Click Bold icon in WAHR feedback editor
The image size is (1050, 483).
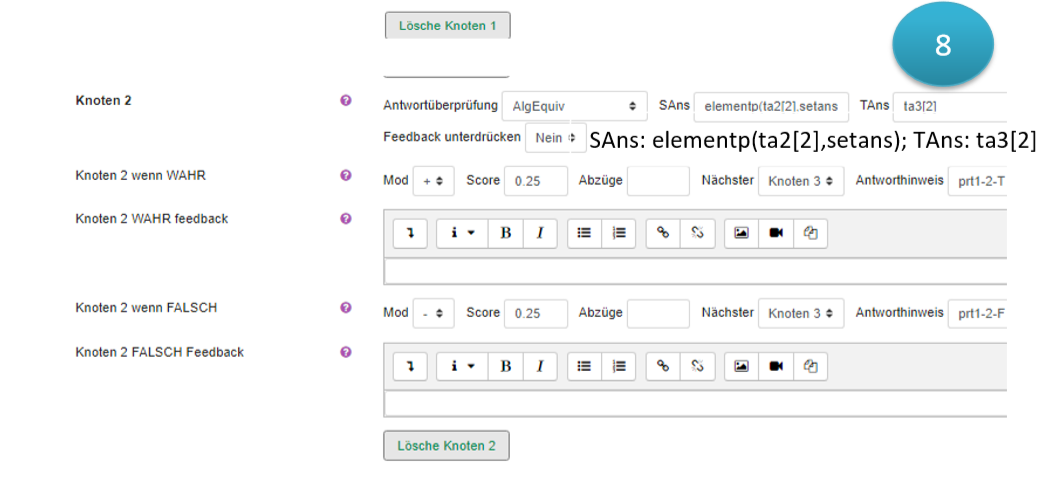(506, 233)
